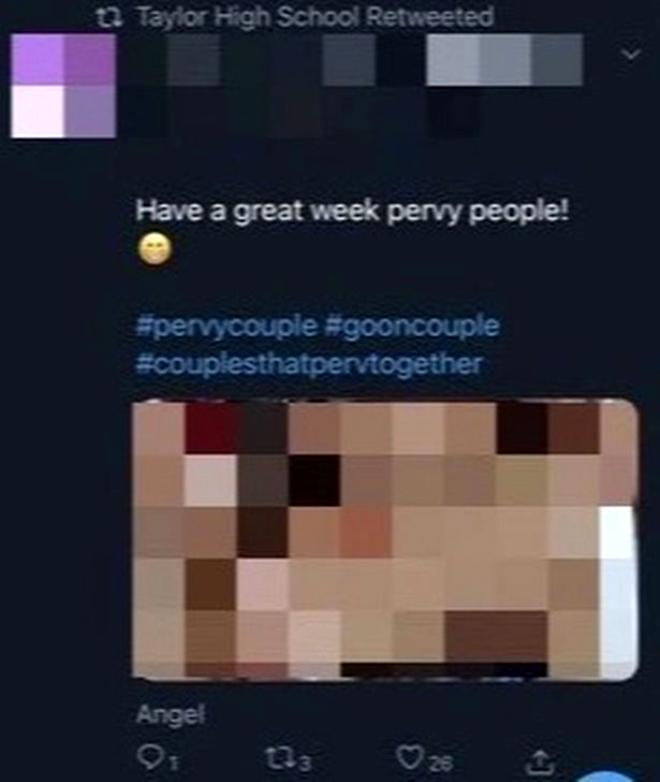This screenshot has height=782, width=660.
Task: Click the reply count showing 1
Action: click(x=172, y=762)
